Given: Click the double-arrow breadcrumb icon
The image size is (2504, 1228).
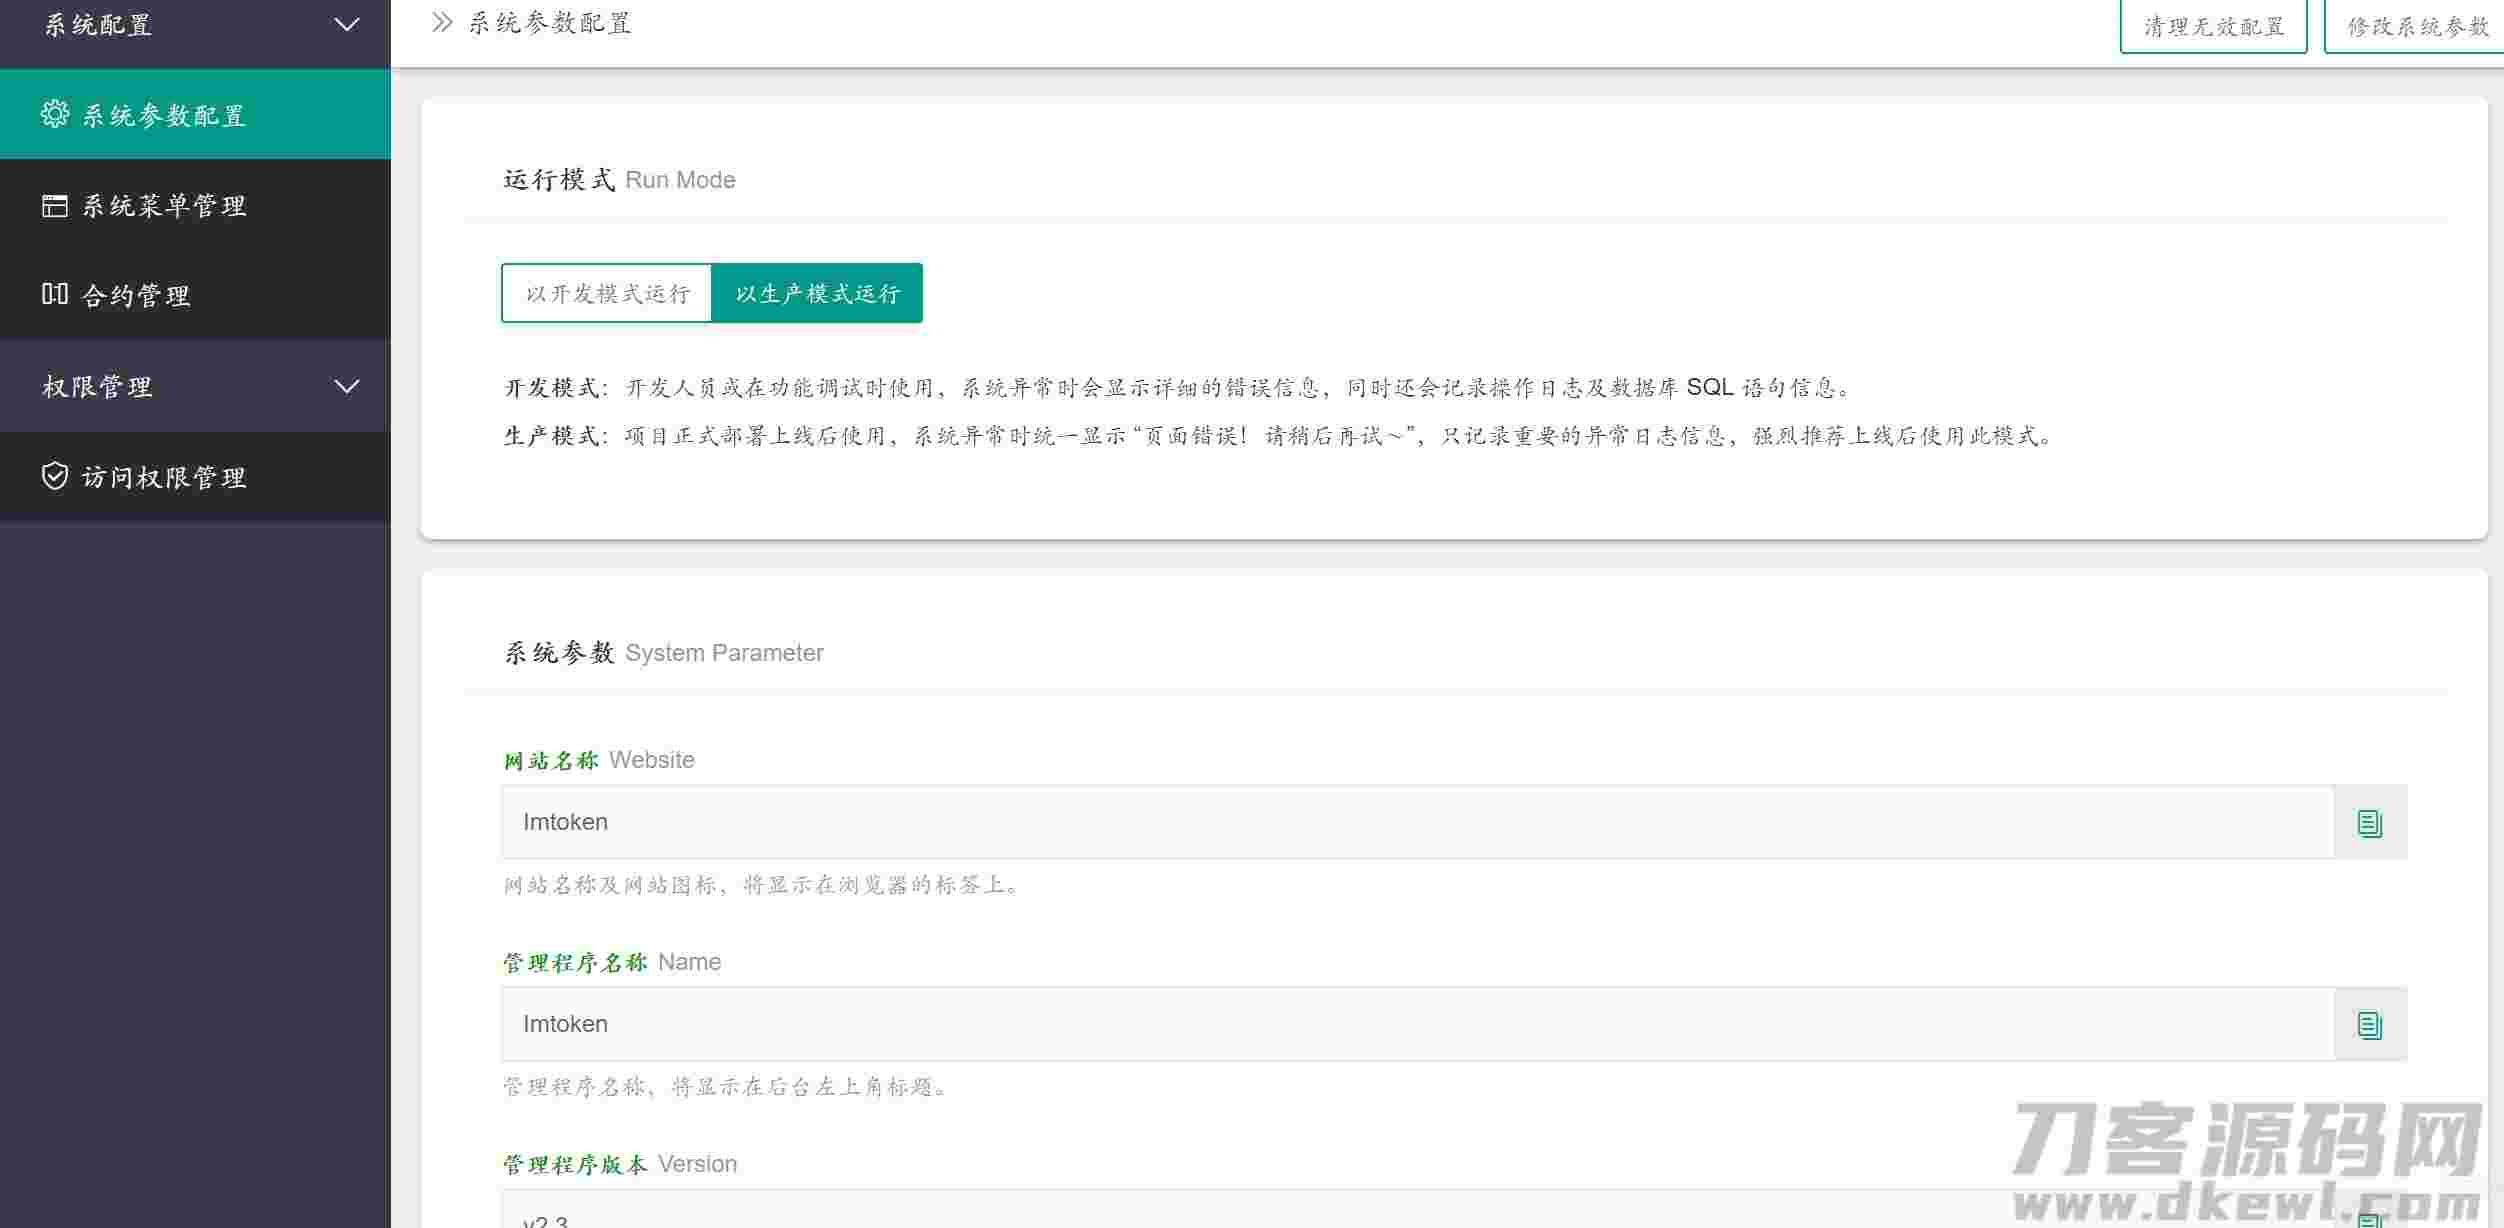Looking at the screenshot, I should click(x=442, y=22).
